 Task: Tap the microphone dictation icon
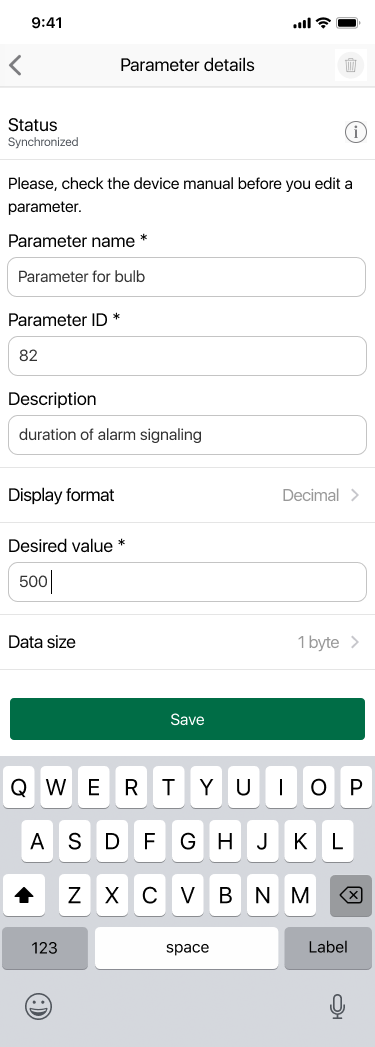click(338, 1006)
